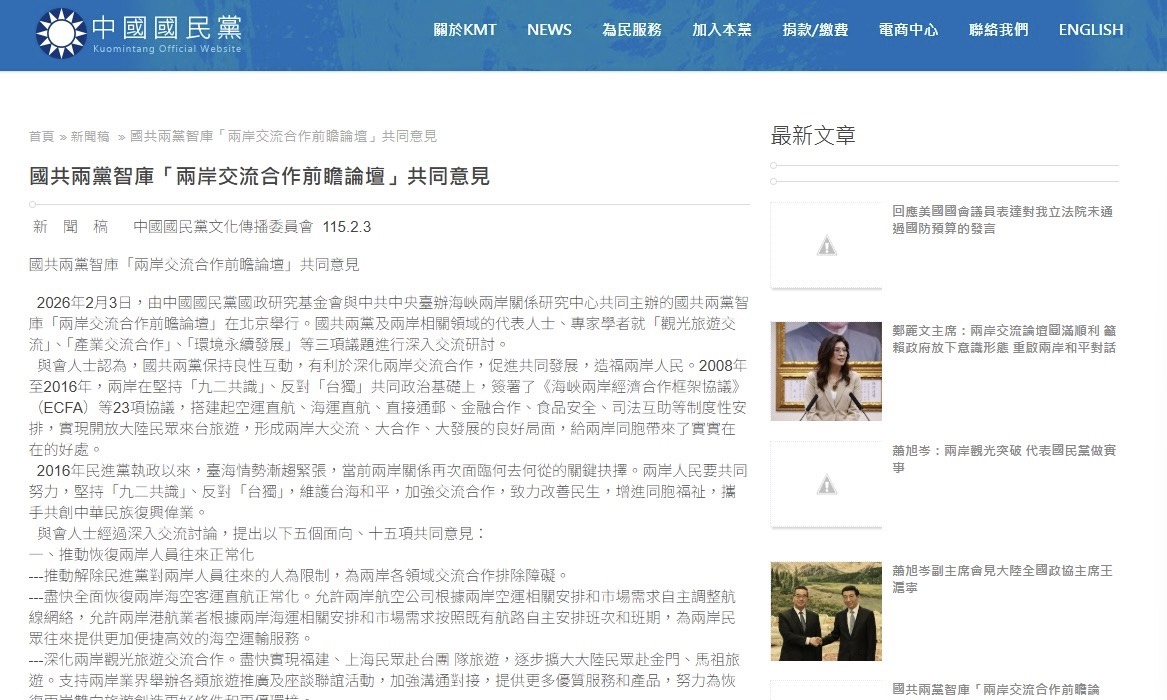This screenshot has width=1167, height=700.
Task: Select 加入本黨 in the navigation bar
Action: tap(721, 30)
